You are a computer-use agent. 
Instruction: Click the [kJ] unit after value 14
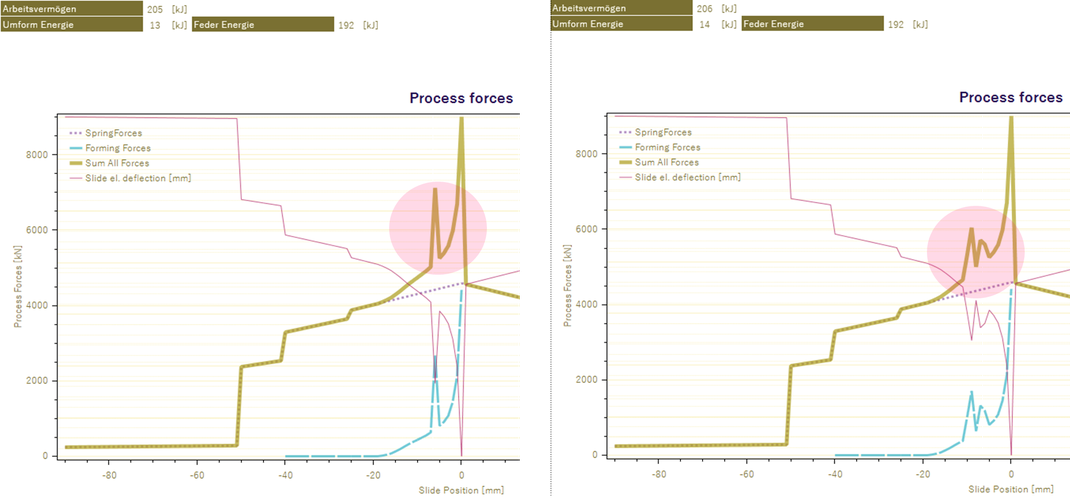(728, 25)
